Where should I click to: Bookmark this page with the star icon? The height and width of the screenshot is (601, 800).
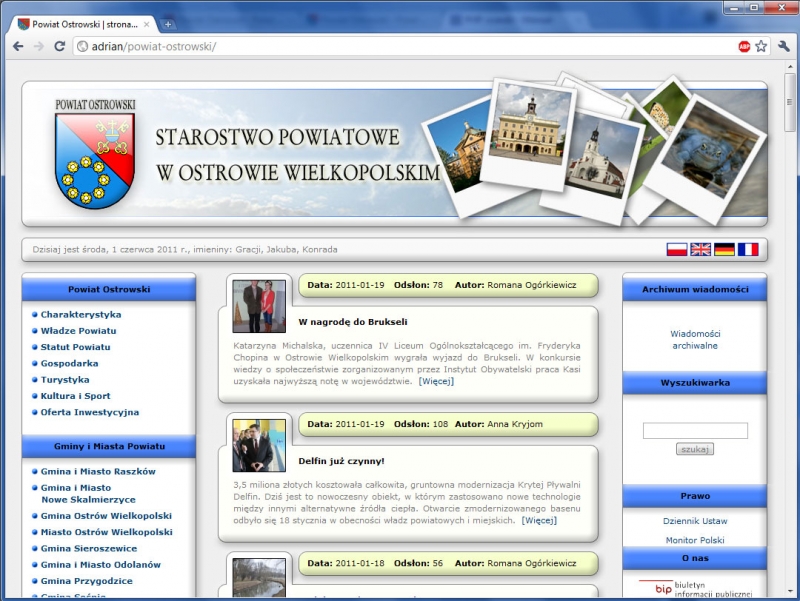click(x=761, y=46)
